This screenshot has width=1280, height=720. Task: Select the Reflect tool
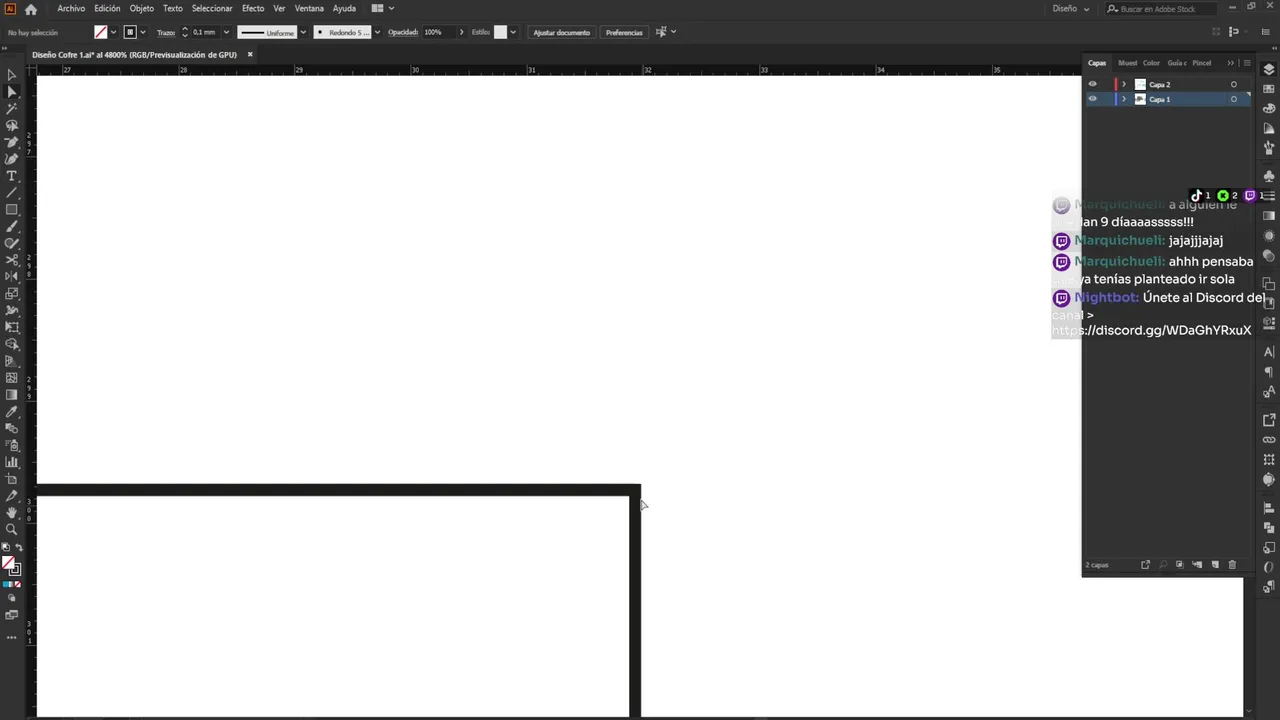click(12, 277)
